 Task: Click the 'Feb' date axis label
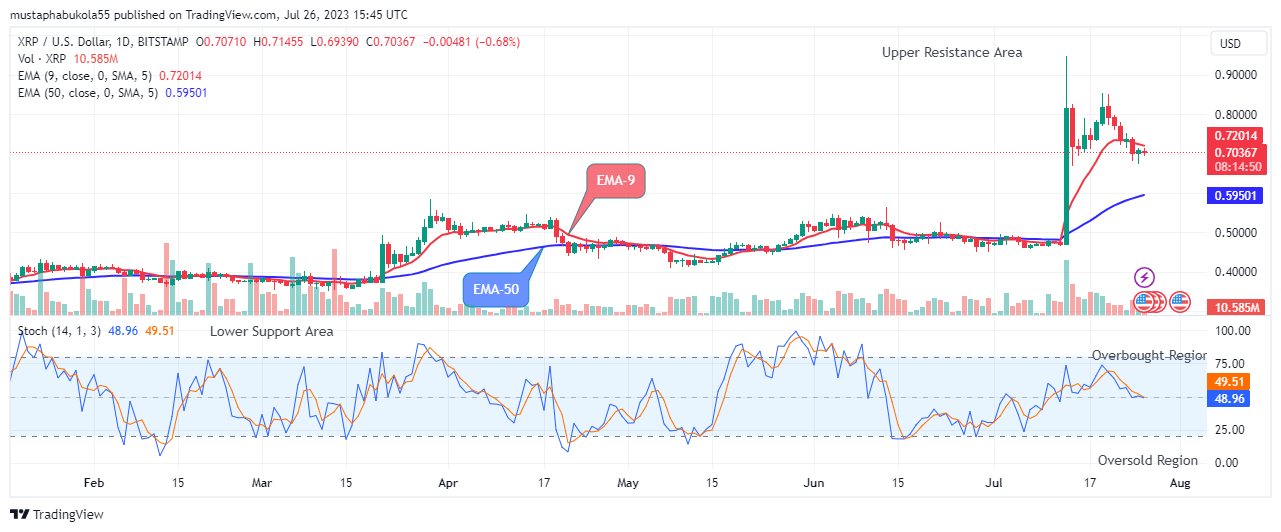(93, 482)
